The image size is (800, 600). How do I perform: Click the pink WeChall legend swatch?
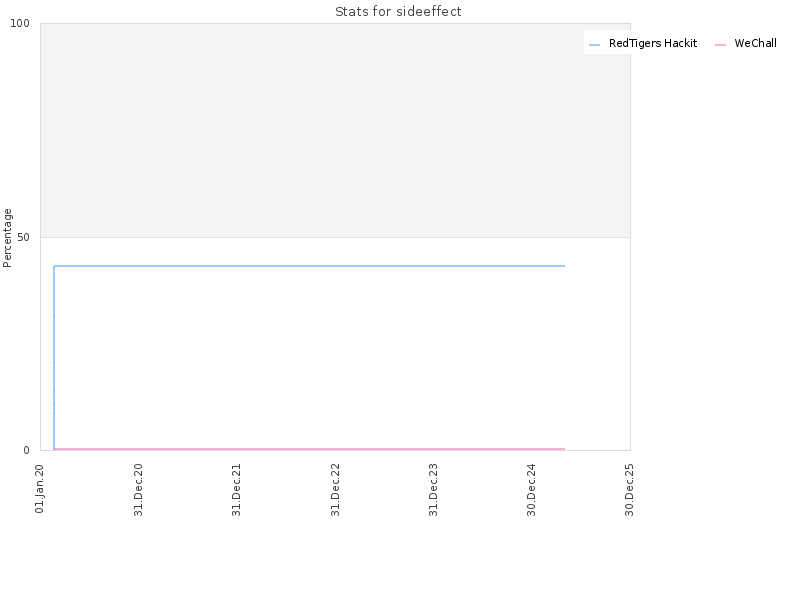click(x=720, y=45)
